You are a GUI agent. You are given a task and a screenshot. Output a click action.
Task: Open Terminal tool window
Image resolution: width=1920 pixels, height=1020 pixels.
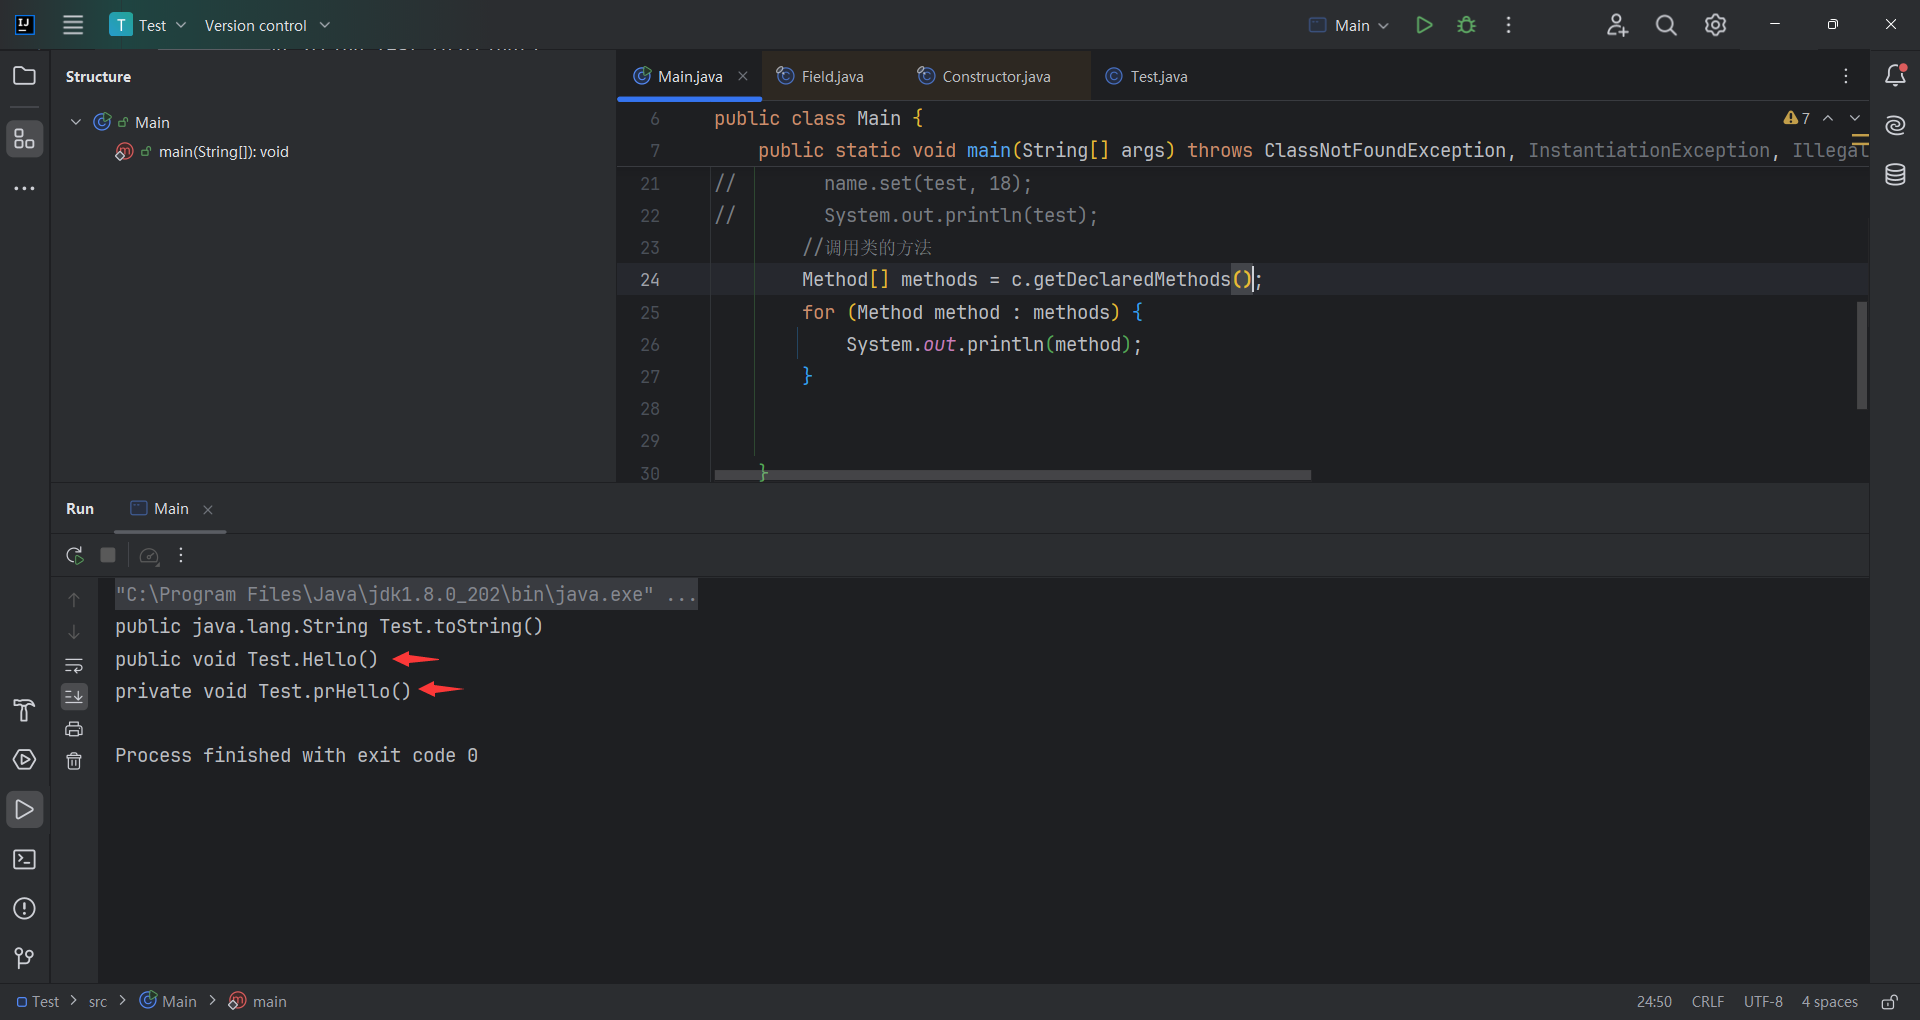pyautogui.click(x=24, y=859)
